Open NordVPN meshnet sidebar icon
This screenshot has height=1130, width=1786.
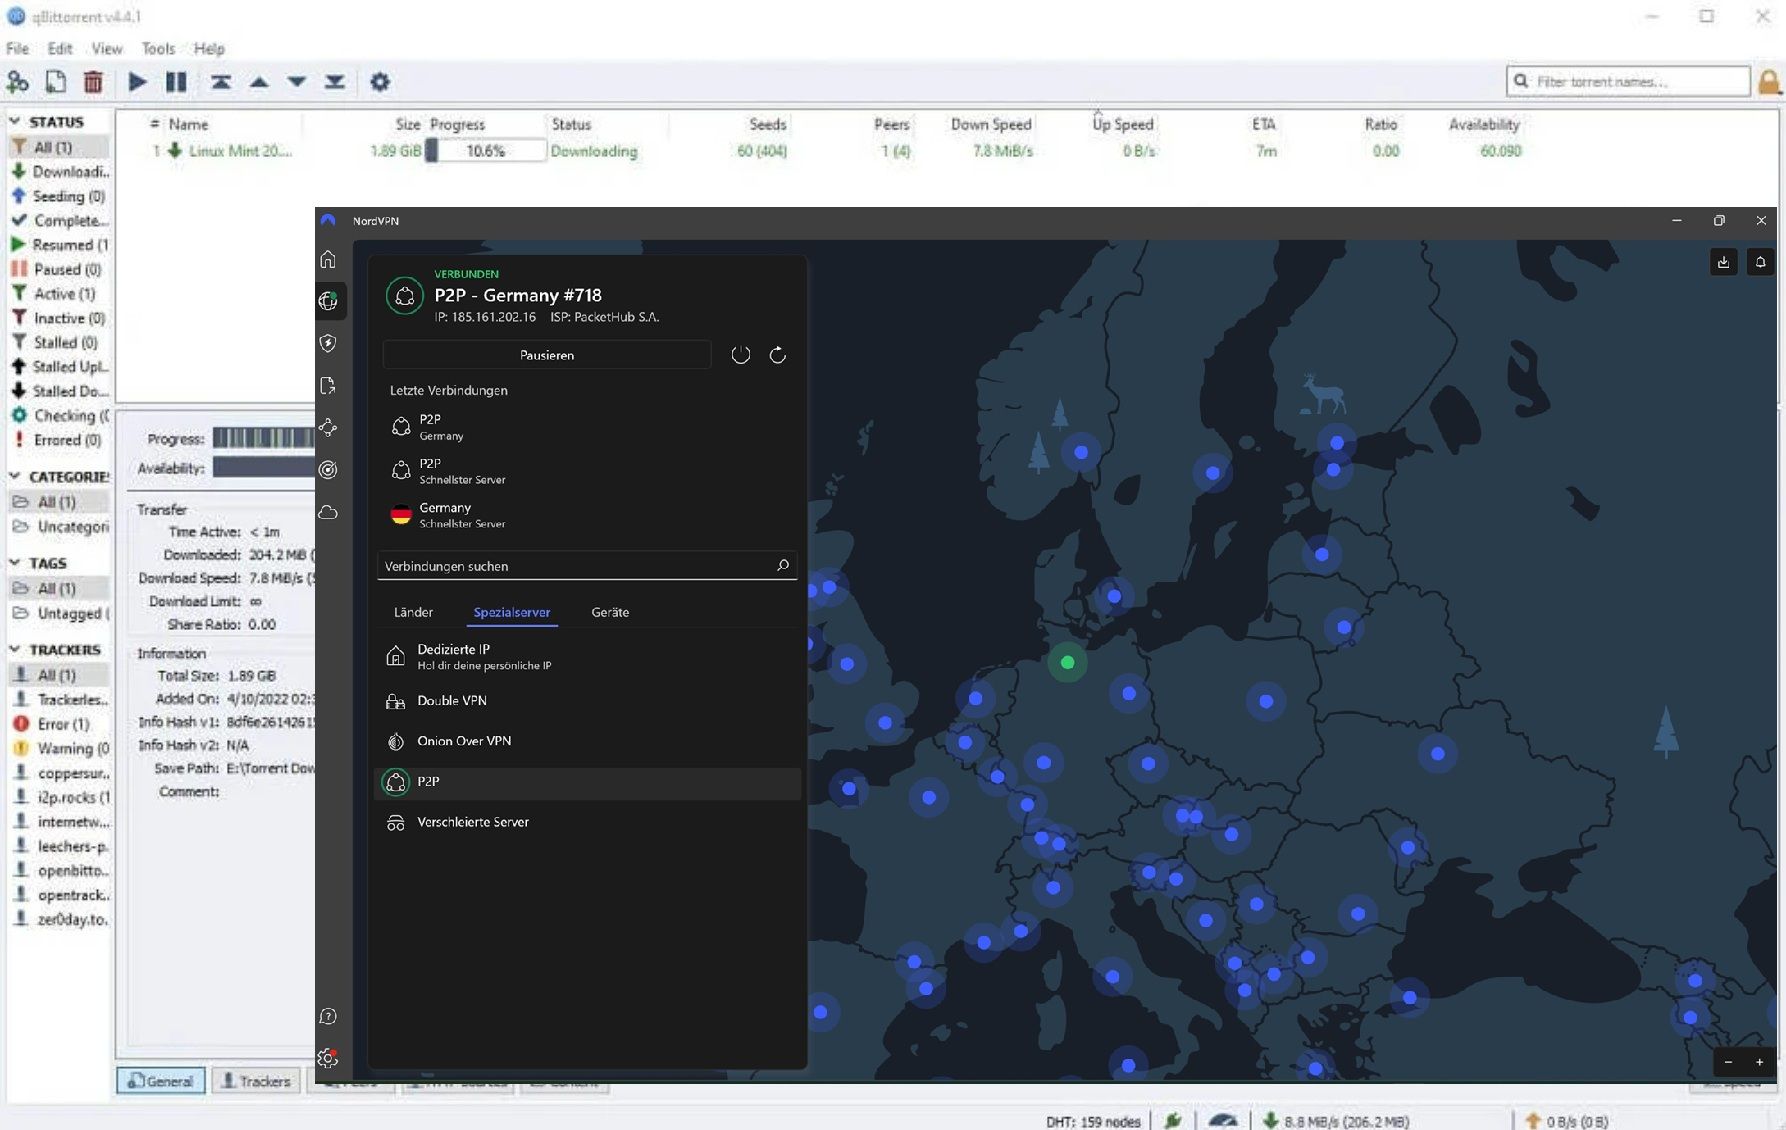[x=328, y=428]
